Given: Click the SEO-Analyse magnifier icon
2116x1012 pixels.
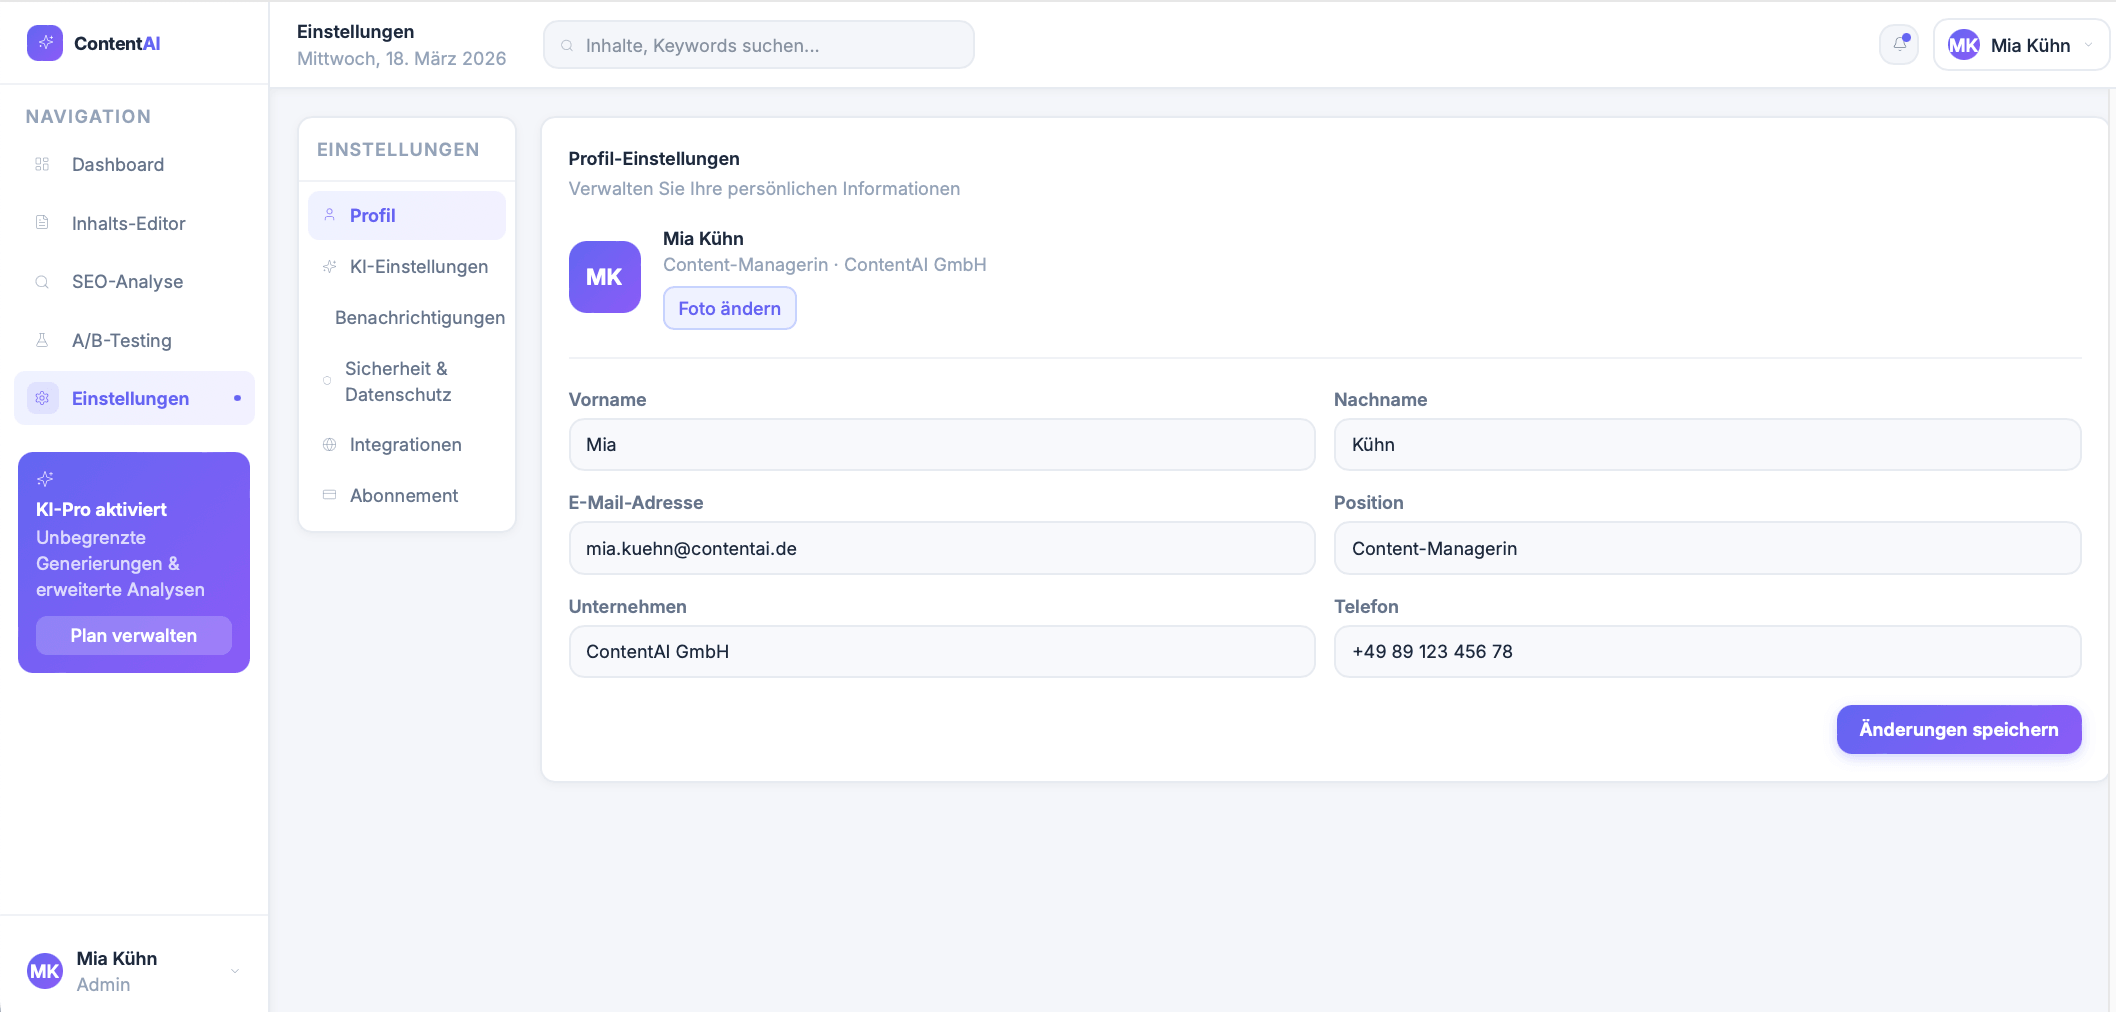Looking at the screenshot, I should 42,282.
